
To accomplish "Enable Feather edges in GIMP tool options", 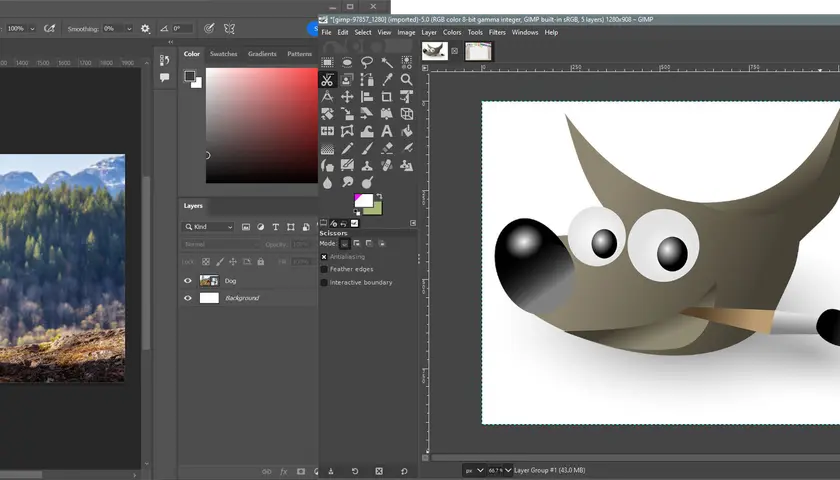I will point(324,269).
